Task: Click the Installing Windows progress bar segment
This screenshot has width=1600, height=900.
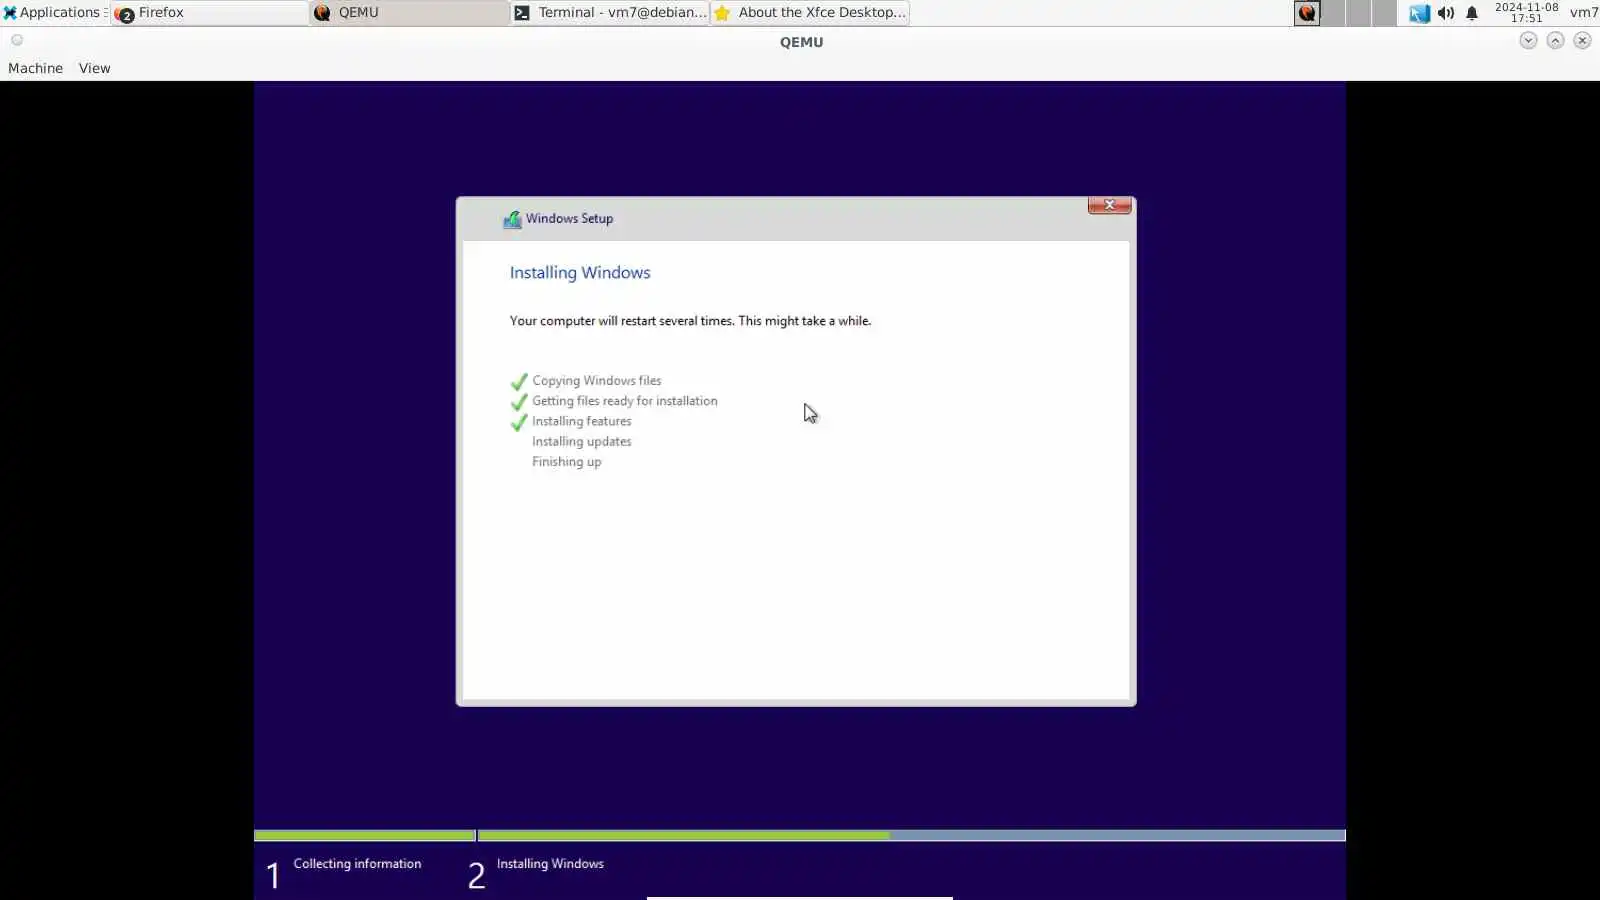Action: pyautogui.click(x=912, y=835)
